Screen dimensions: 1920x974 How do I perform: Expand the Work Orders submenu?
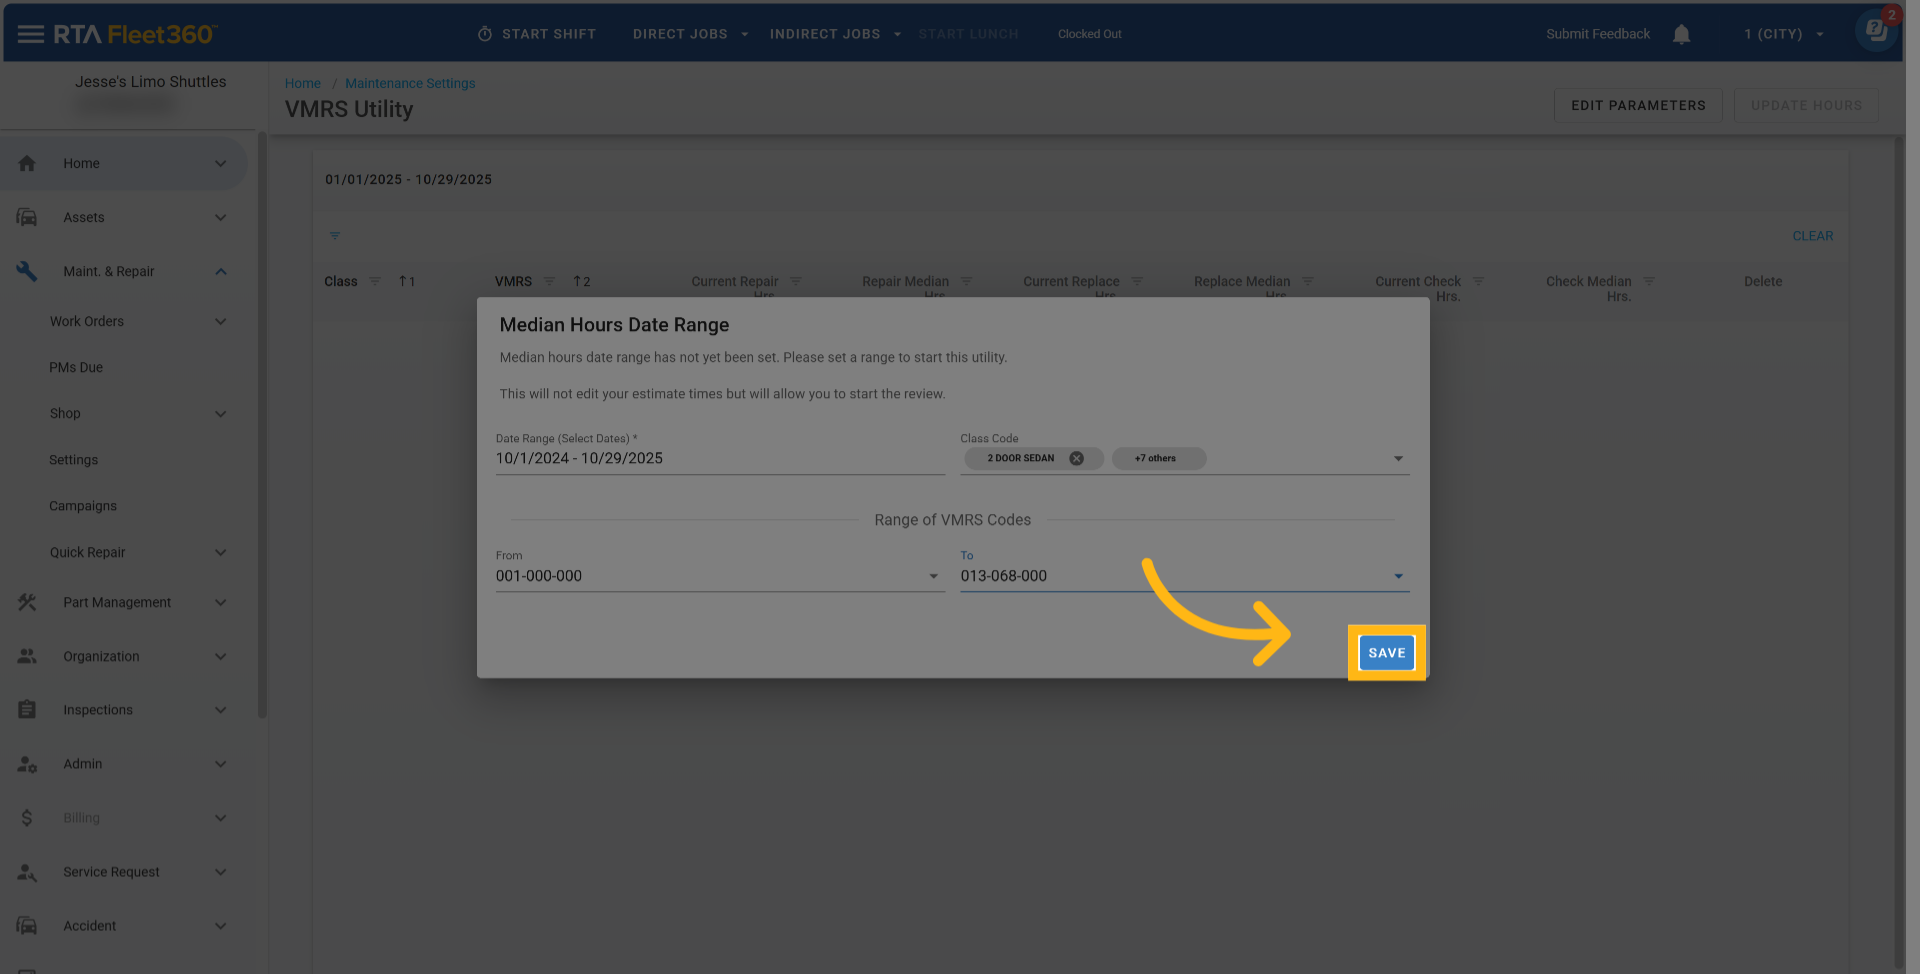(x=220, y=321)
